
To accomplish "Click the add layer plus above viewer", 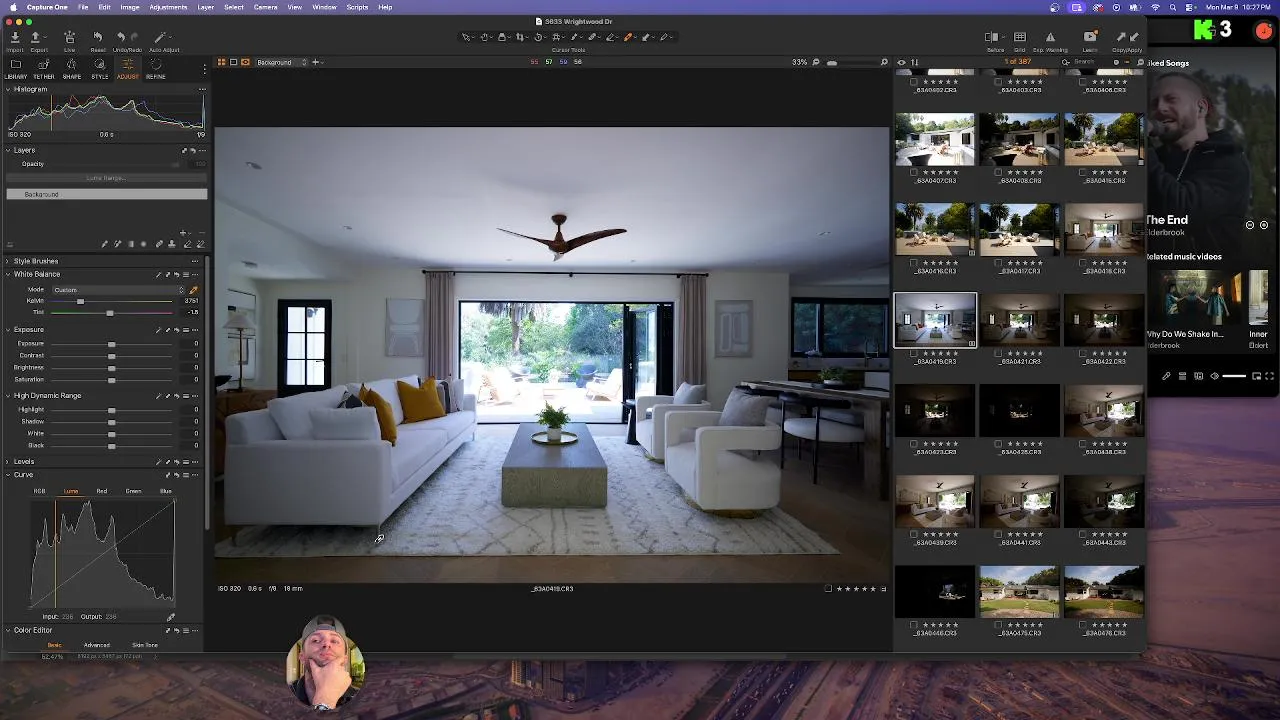I will (315, 62).
